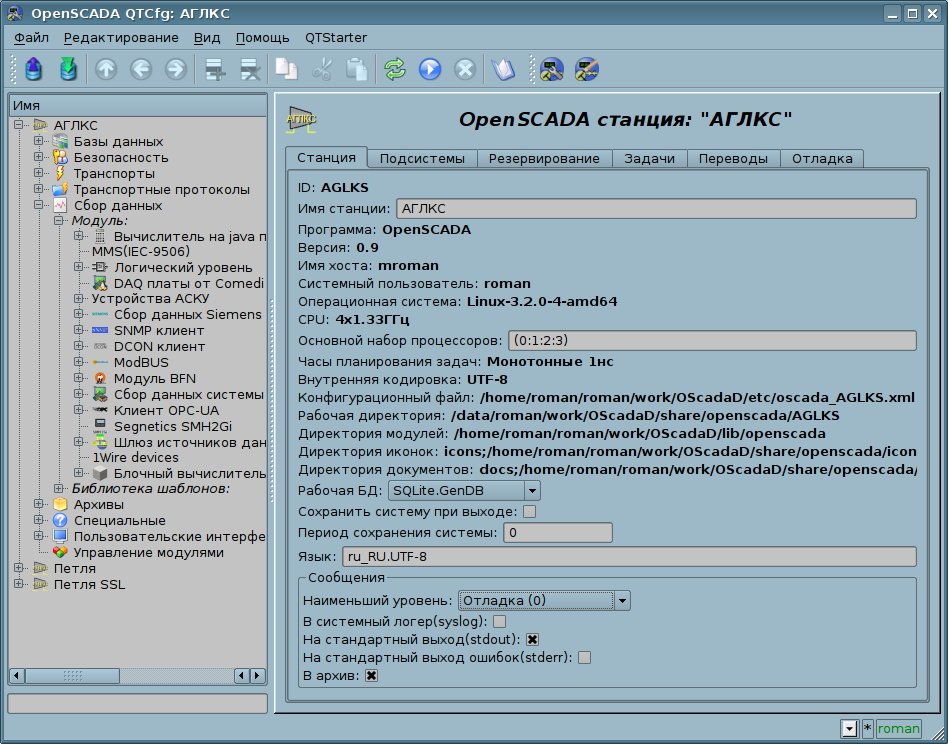Image resolution: width=948 pixels, height=744 pixels.
Task: Click the Delete item toolbar icon
Action: (x=250, y=69)
